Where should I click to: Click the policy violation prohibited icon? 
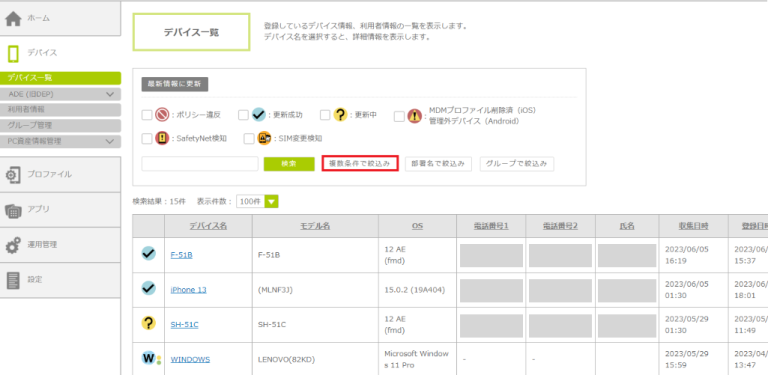(x=162, y=115)
